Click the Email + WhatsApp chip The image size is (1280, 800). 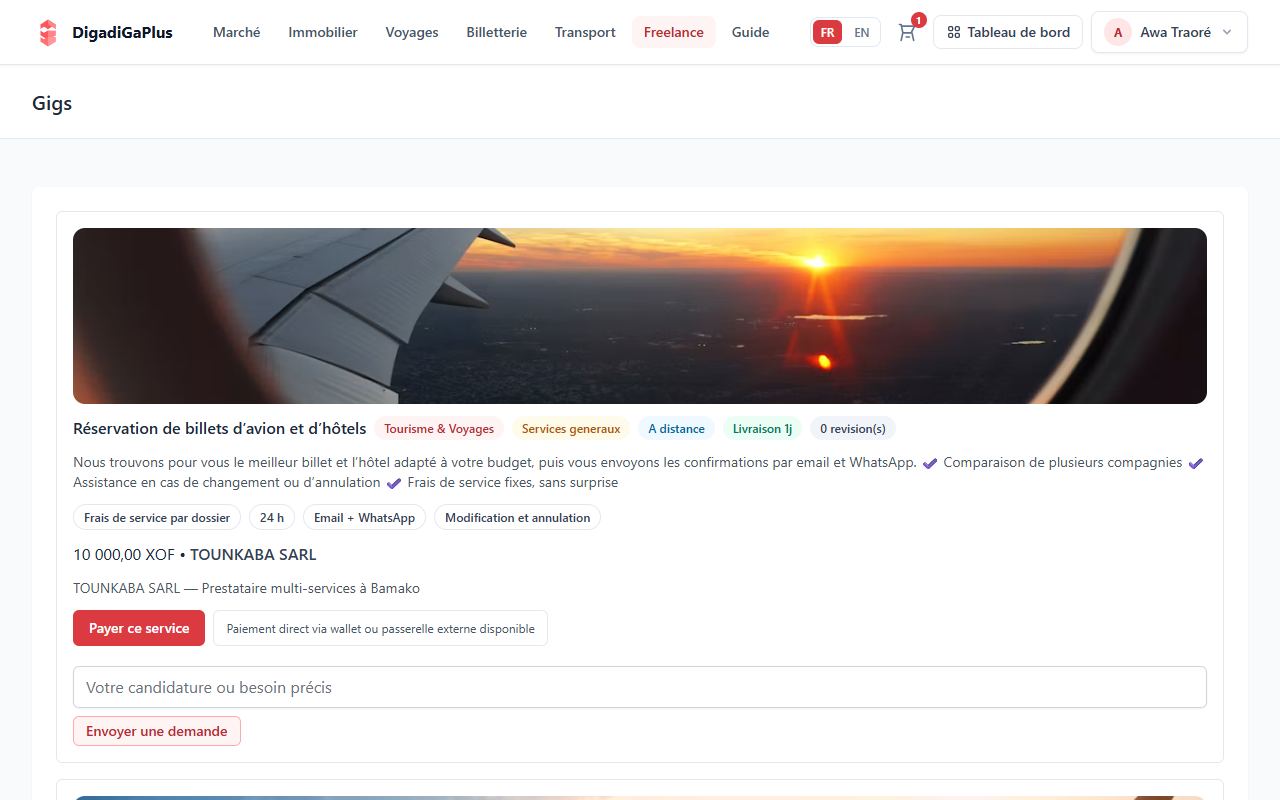[x=364, y=517]
